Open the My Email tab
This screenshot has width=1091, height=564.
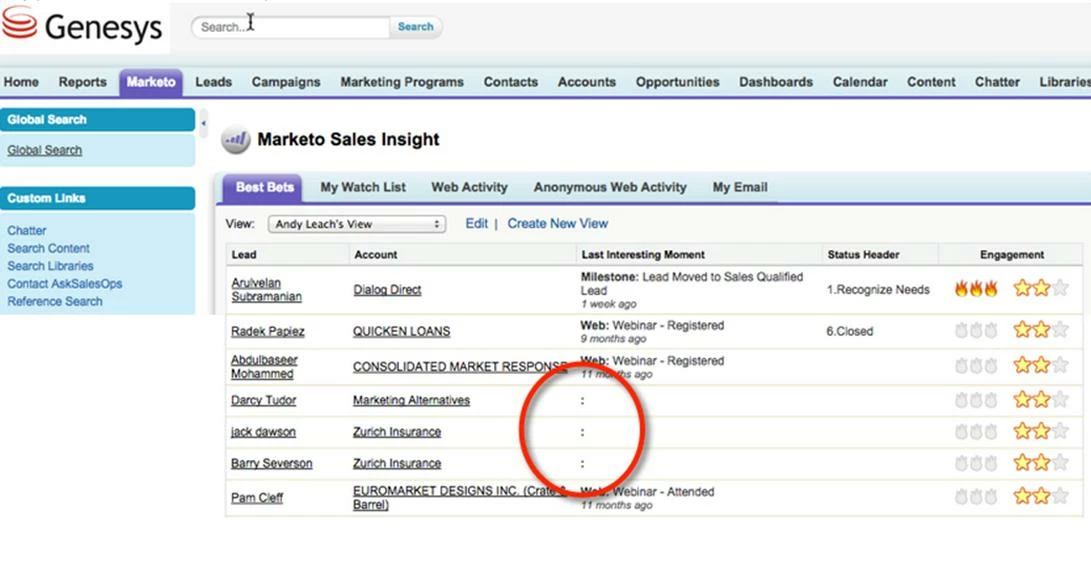click(x=740, y=188)
